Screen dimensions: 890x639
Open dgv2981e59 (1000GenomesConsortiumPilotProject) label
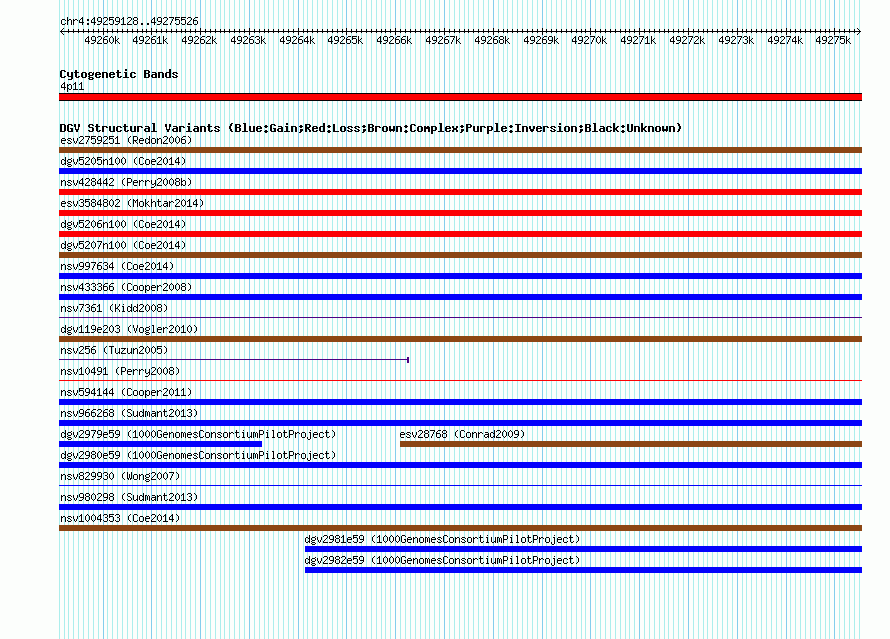[442, 539]
